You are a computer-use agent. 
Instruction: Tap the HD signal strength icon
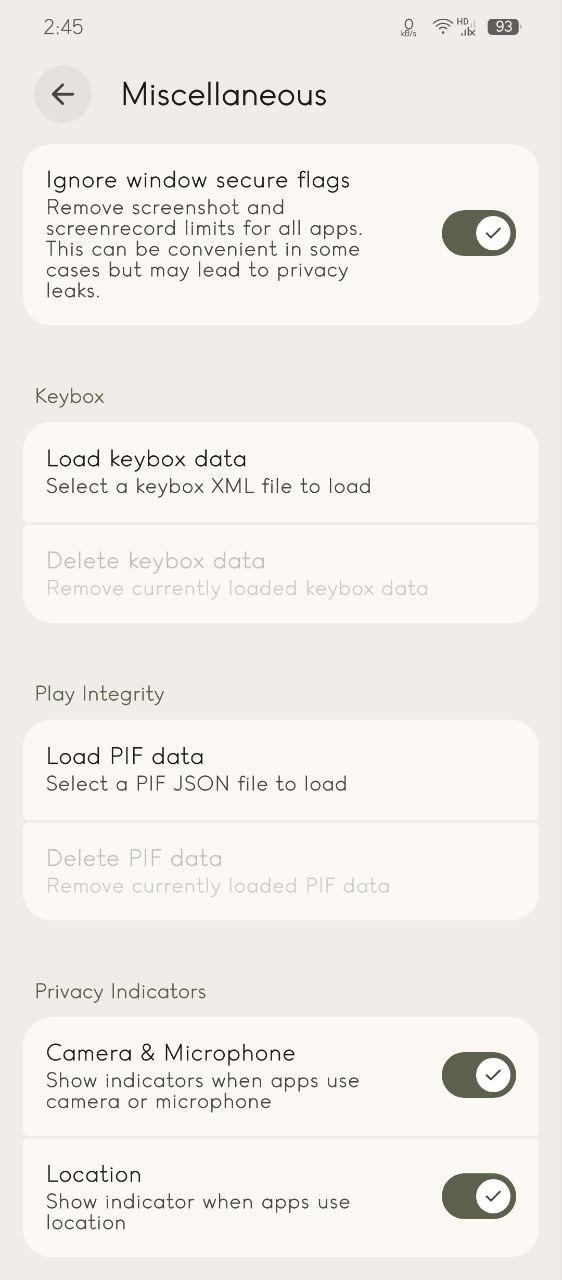pyautogui.click(x=466, y=27)
